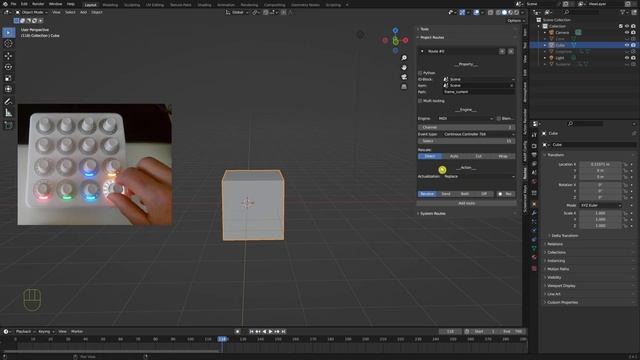Hide Camera in viewport via eye icon
The image size is (640, 360).
coord(627,32)
